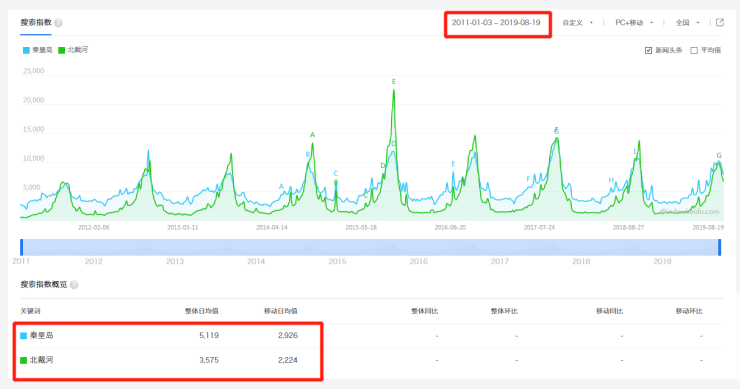This screenshot has height=389, width=740.
Task: Click the green news marker A
Action: pyautogui.click(x=312, y=135)
